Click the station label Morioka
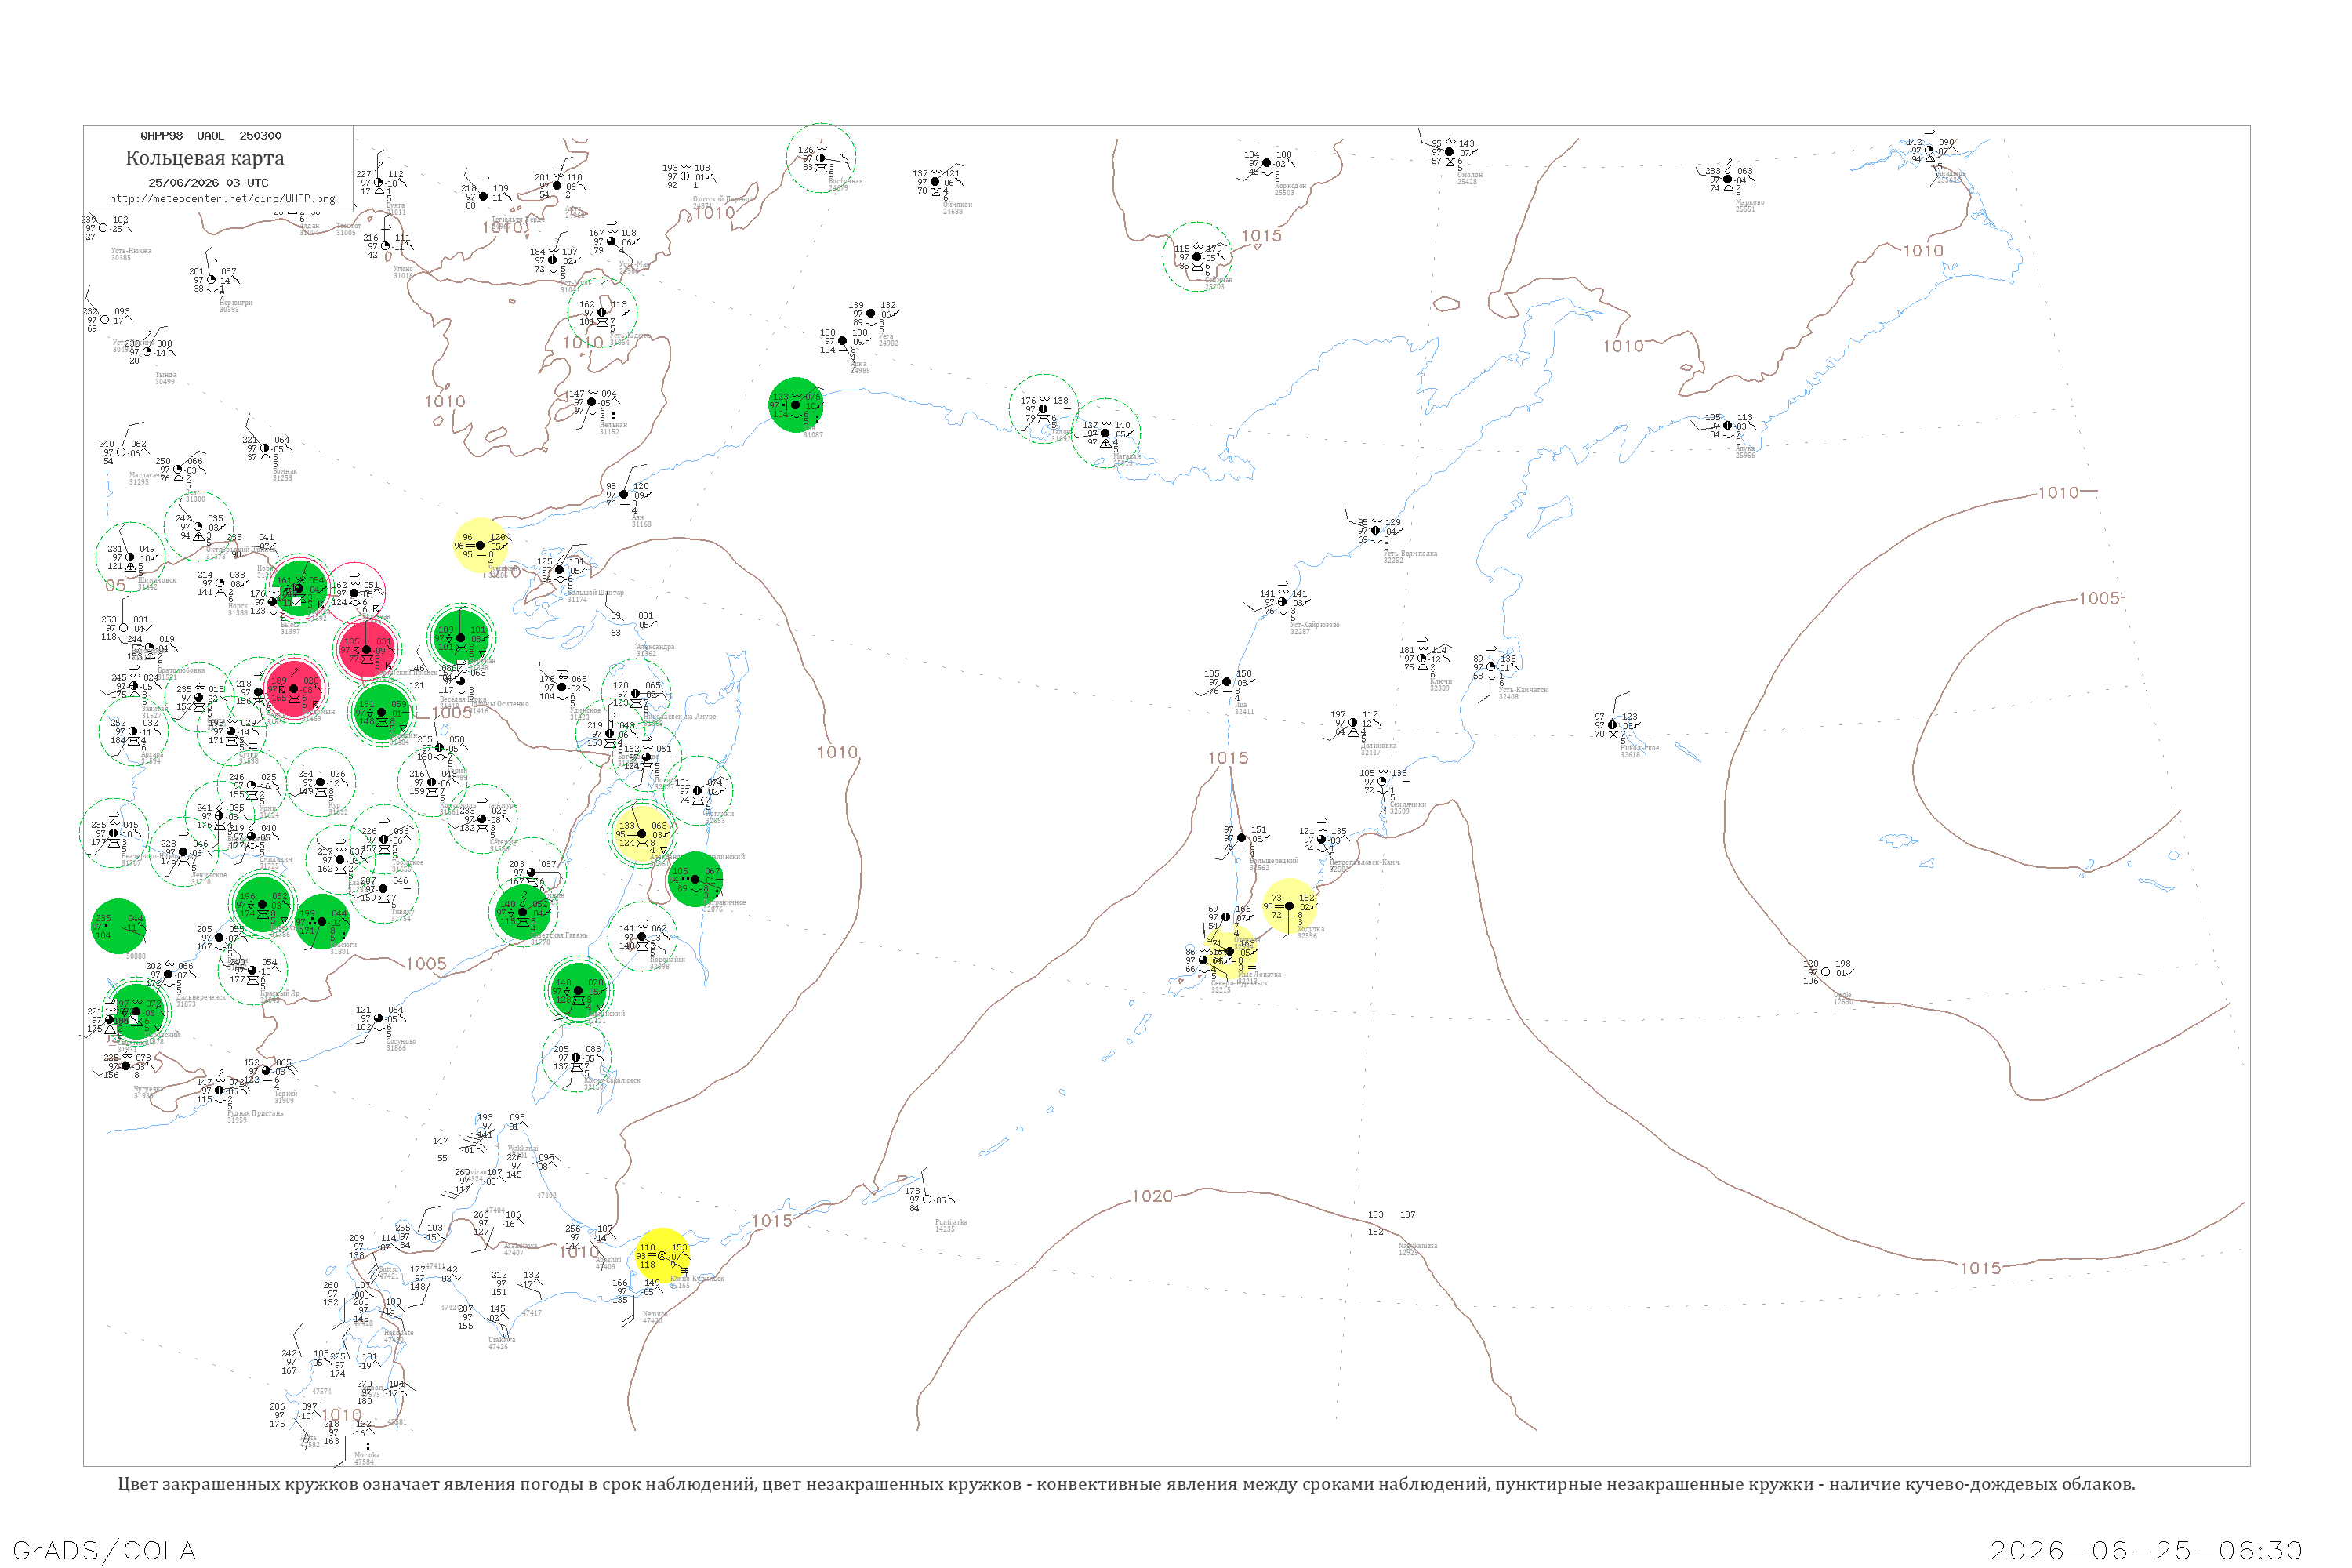This screenshot has height=1568, width=2352. click(367, 1455)
